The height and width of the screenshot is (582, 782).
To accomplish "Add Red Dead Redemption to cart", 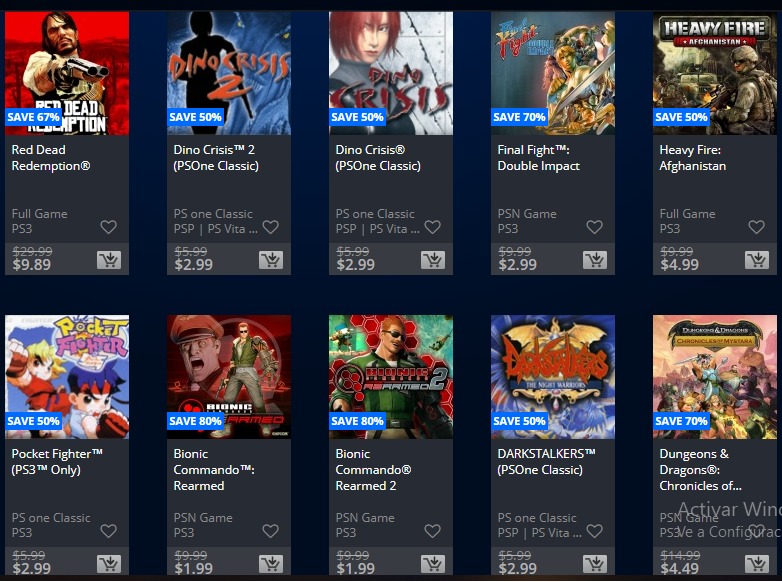I will coord(109,260).
